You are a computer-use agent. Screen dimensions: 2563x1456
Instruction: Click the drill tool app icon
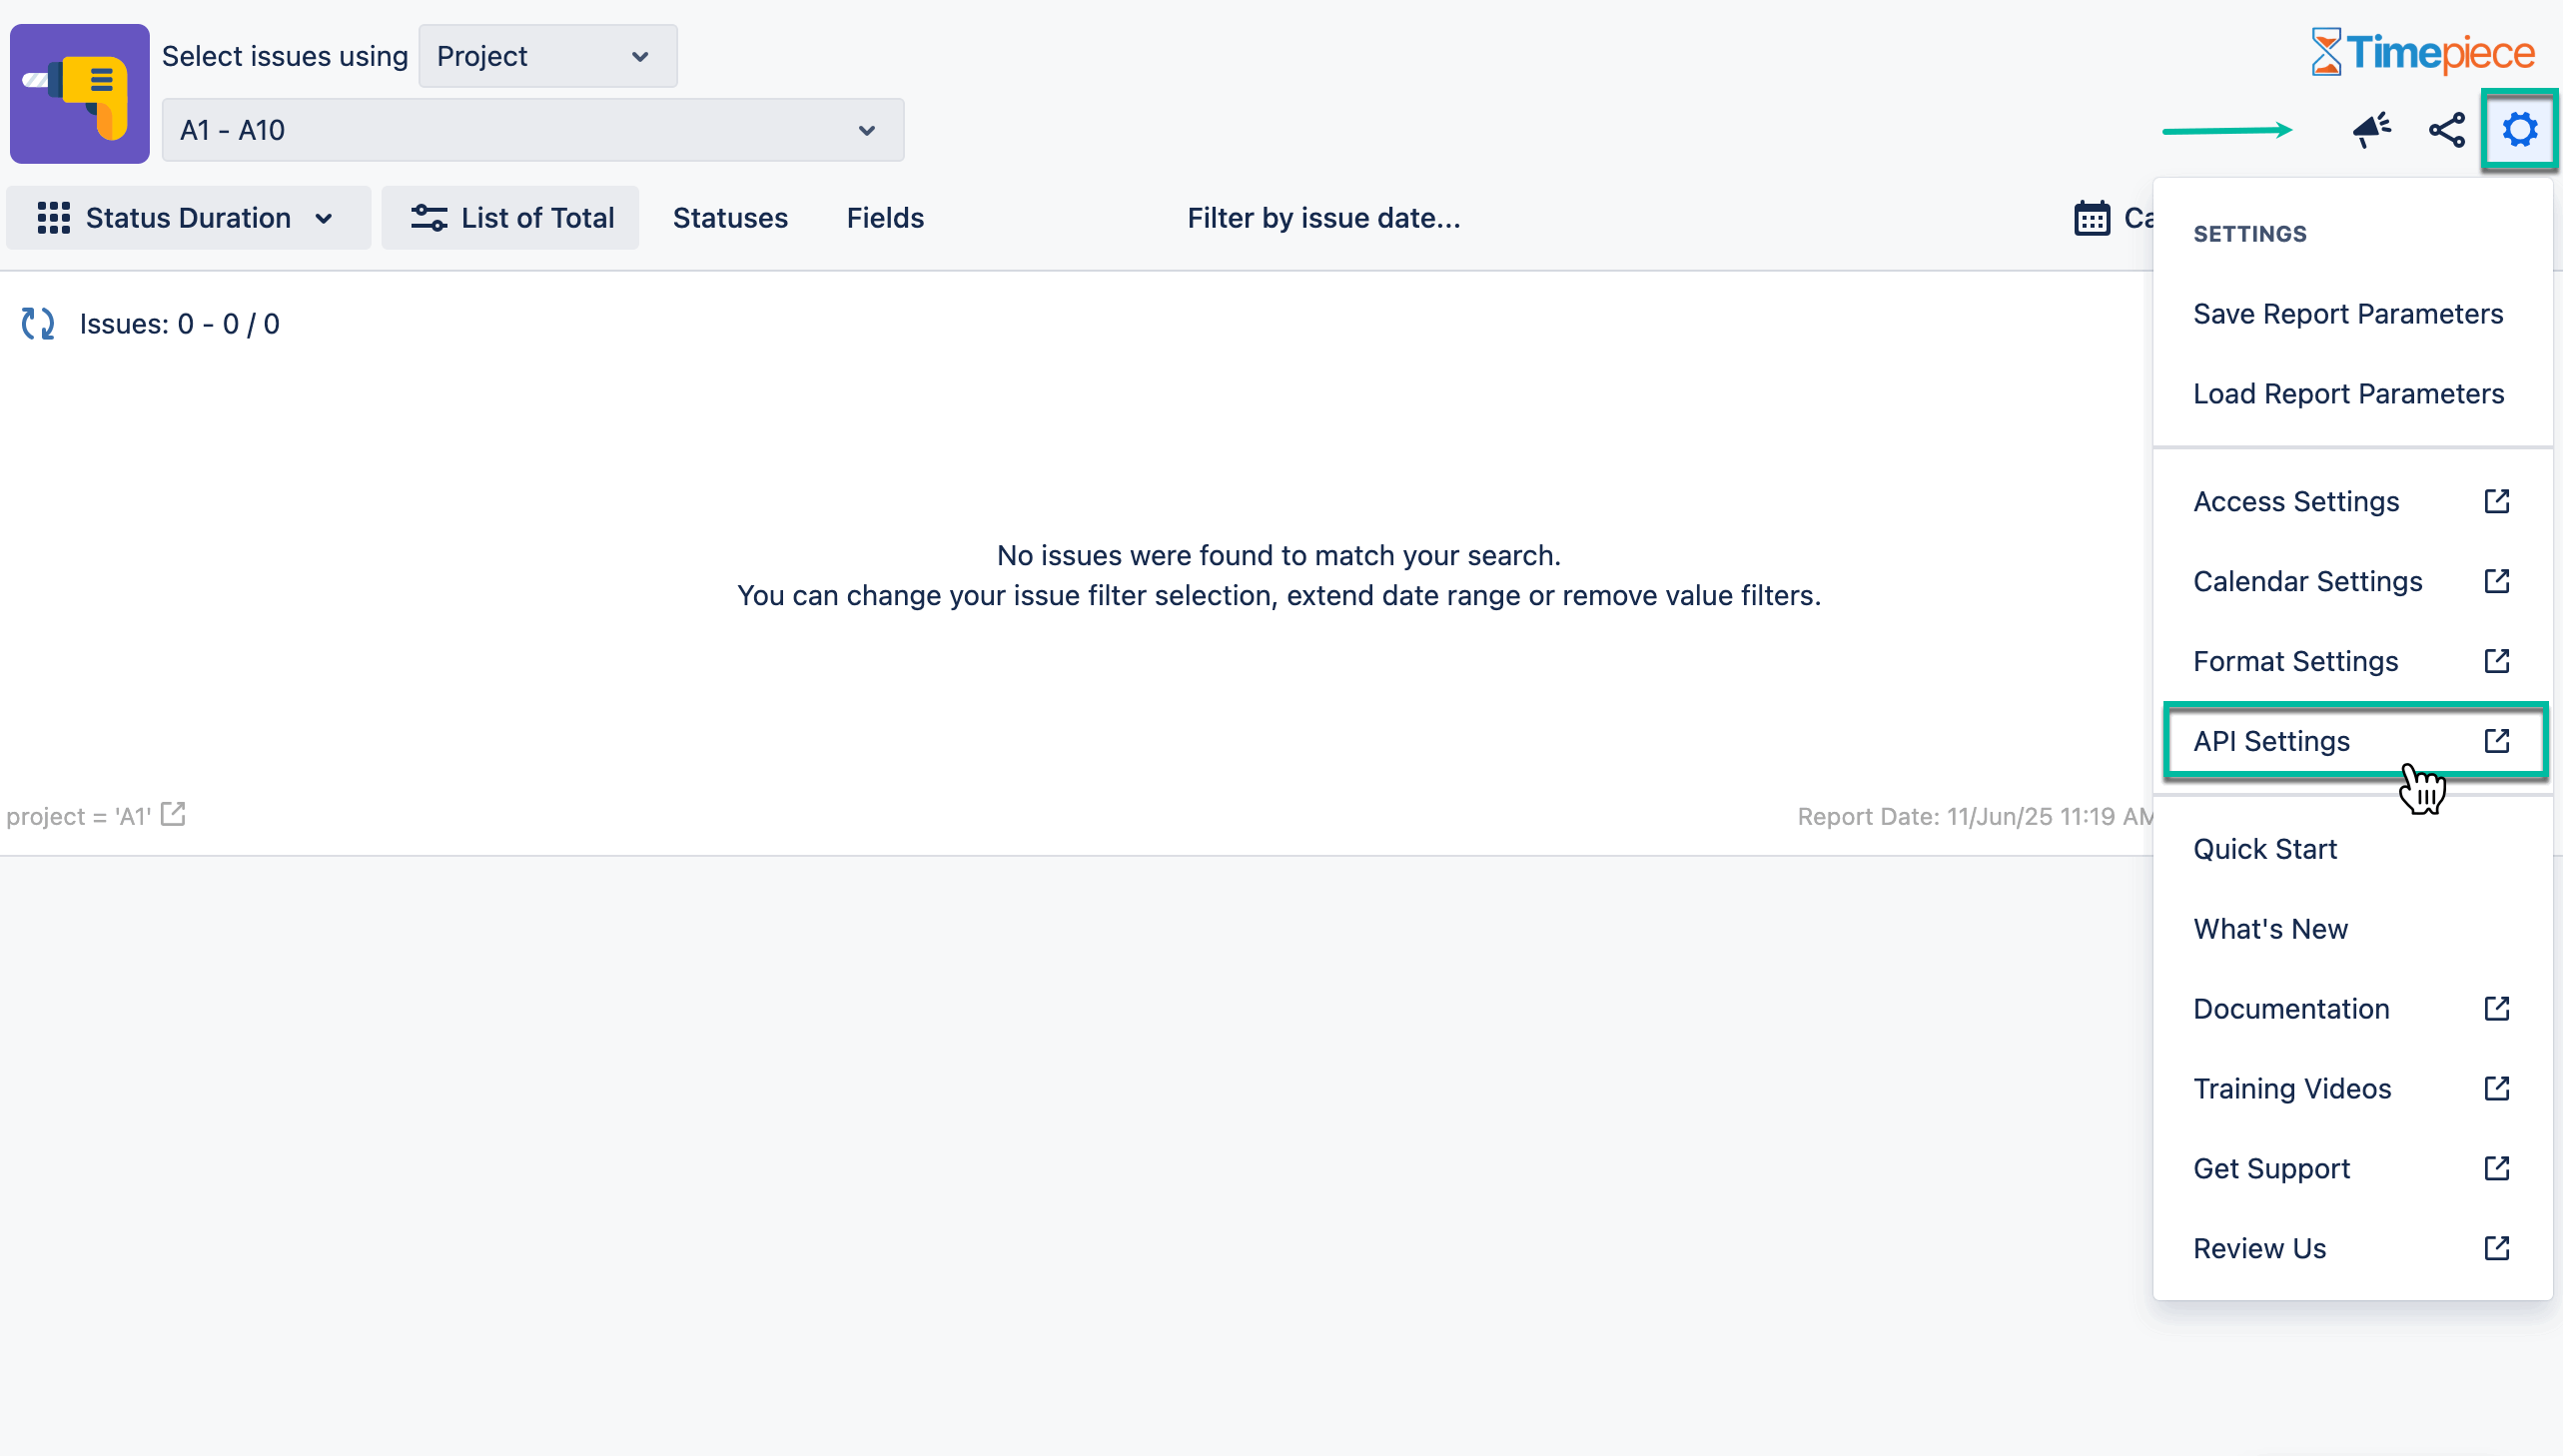click(x=79, y=93)
